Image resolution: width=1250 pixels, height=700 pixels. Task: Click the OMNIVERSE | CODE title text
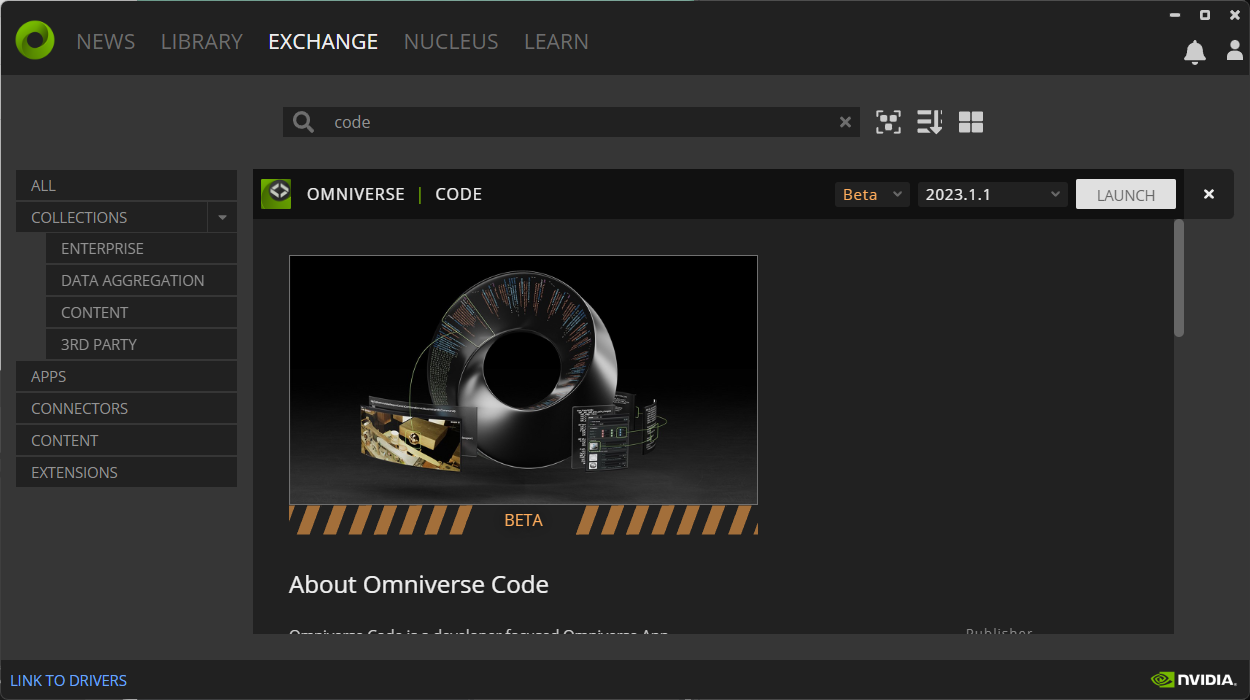[394, 194]
